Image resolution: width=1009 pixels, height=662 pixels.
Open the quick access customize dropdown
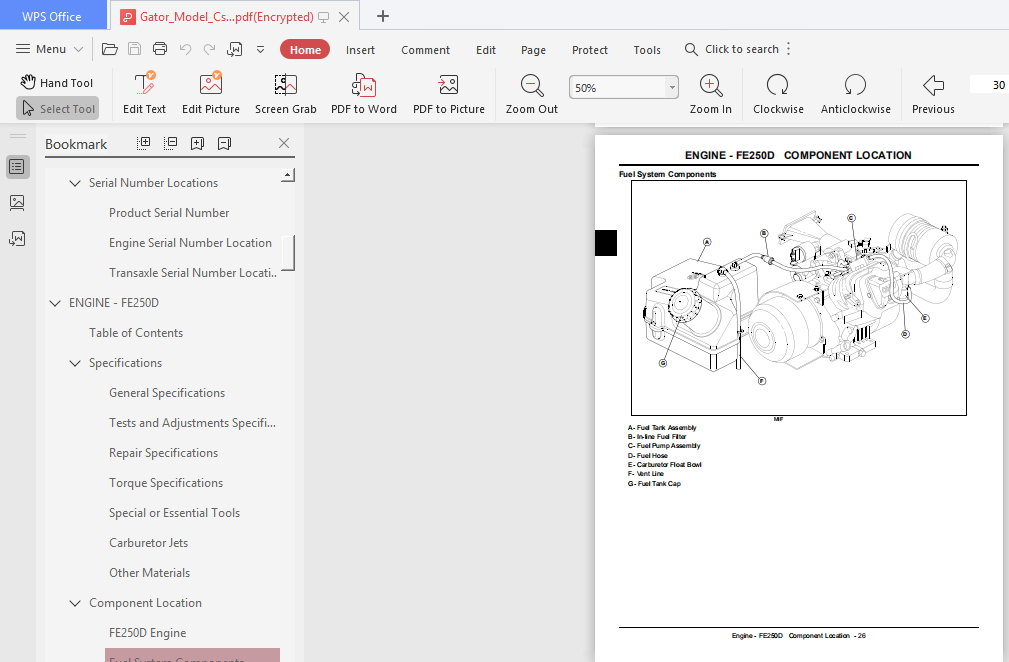[260, 50]
